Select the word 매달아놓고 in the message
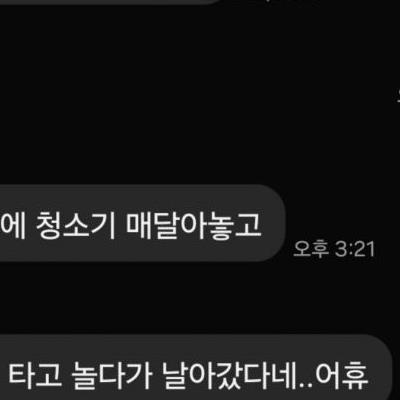This screenshot has width=400, height=400. (194, 222)
